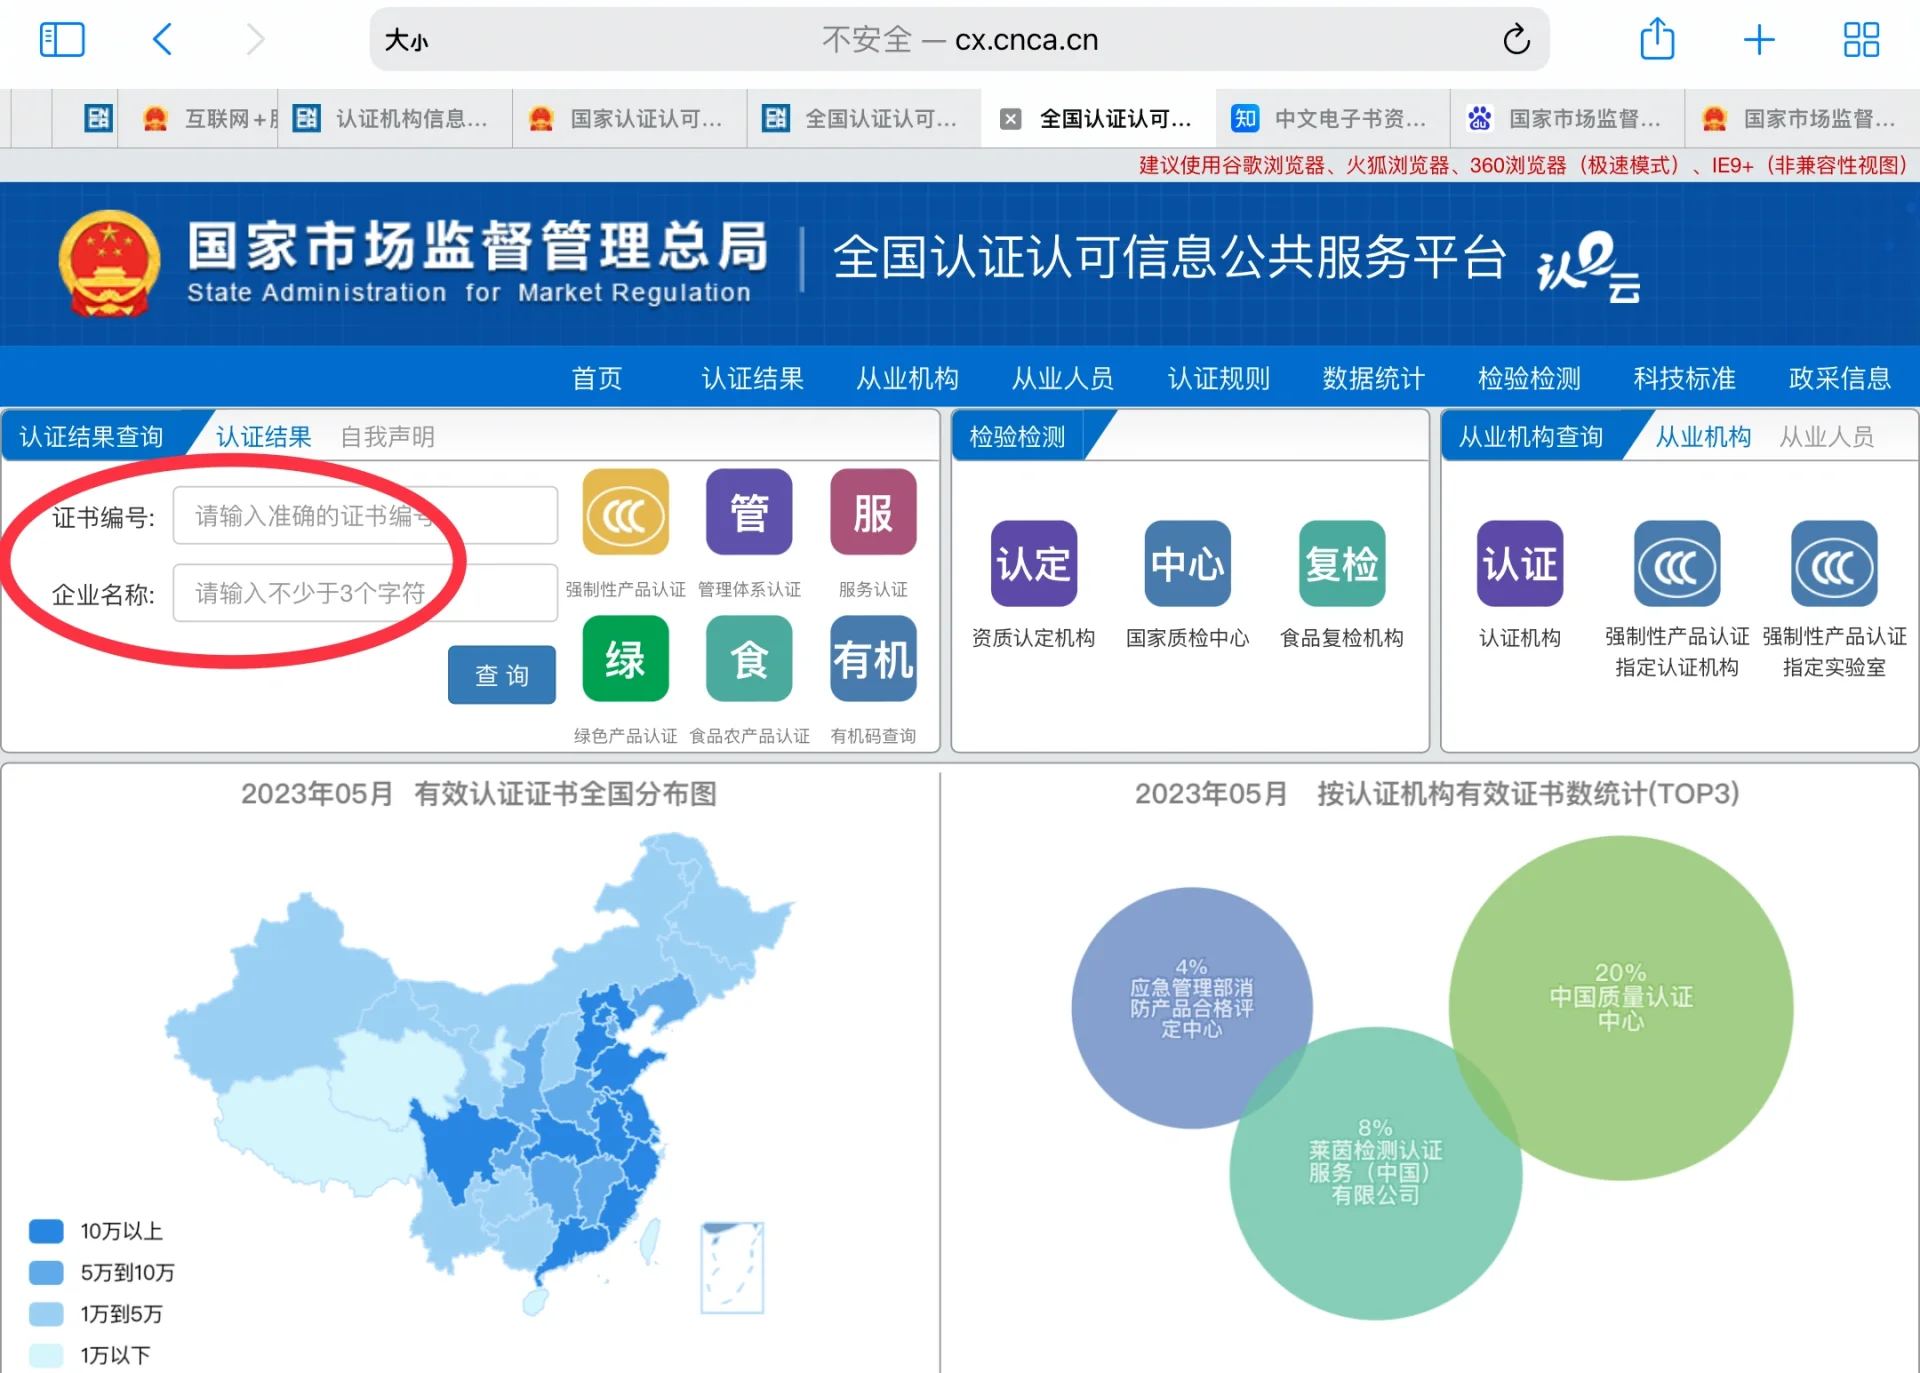The width and height of the screenshot is (1920, 1373).
Task: Toggle the Safari sidebar button
Action: click(x=62, y=40)
